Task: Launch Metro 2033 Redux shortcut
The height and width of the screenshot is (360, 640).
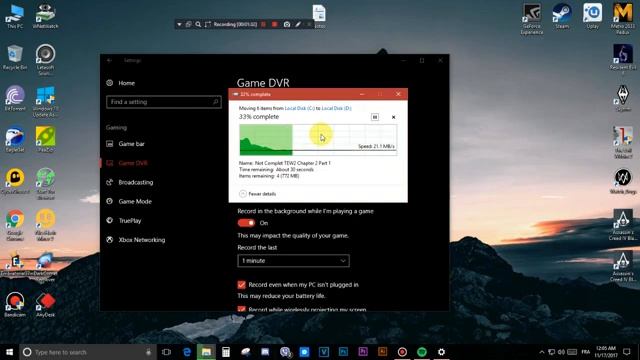Action: [x=623, y=19]
